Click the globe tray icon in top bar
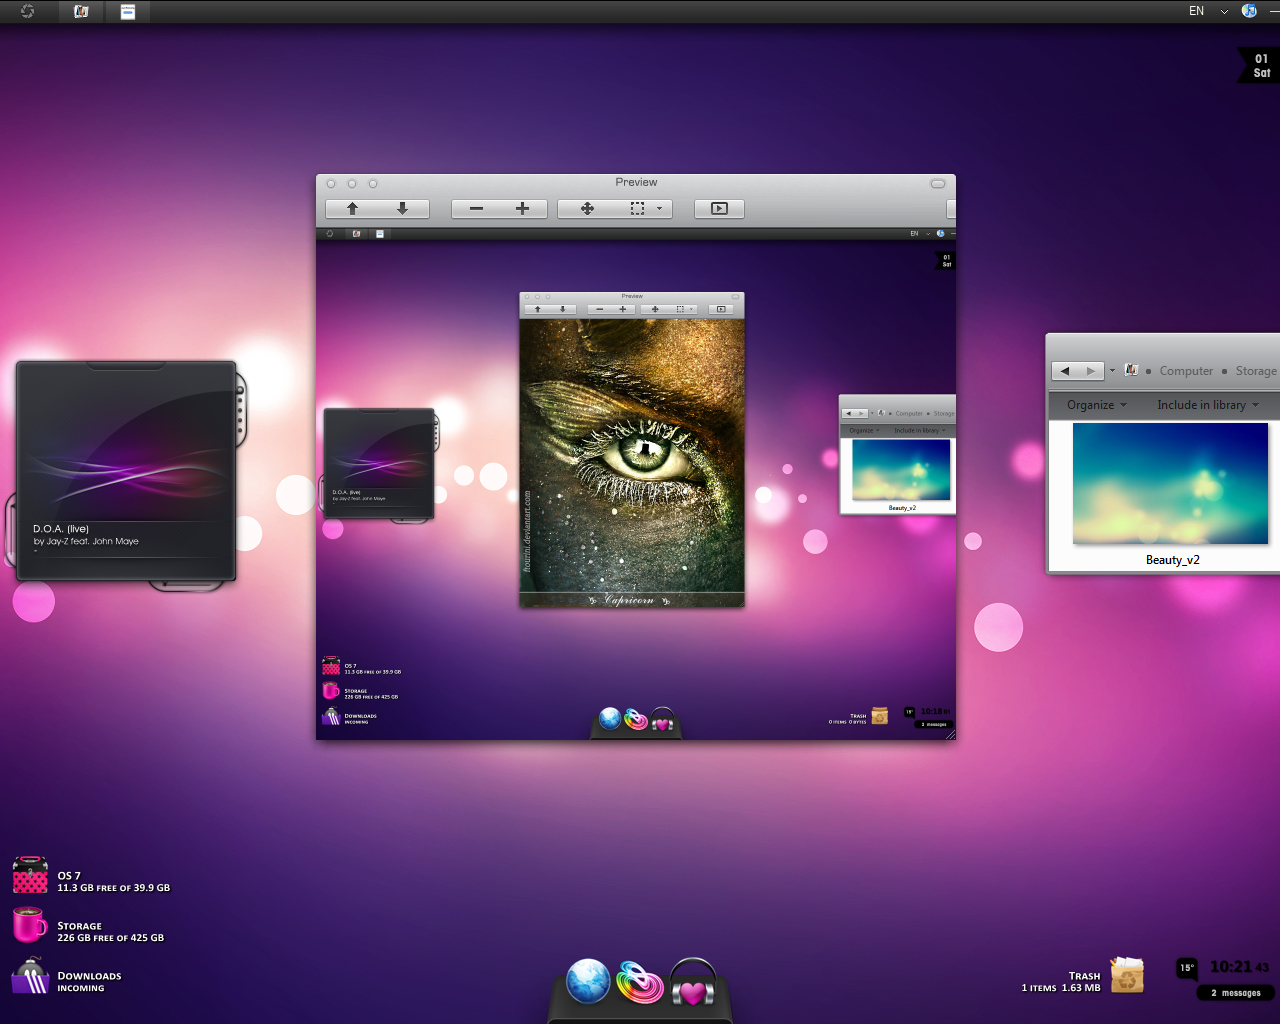This screenshot has width=1280, height=1024. tap(1249, 11)
